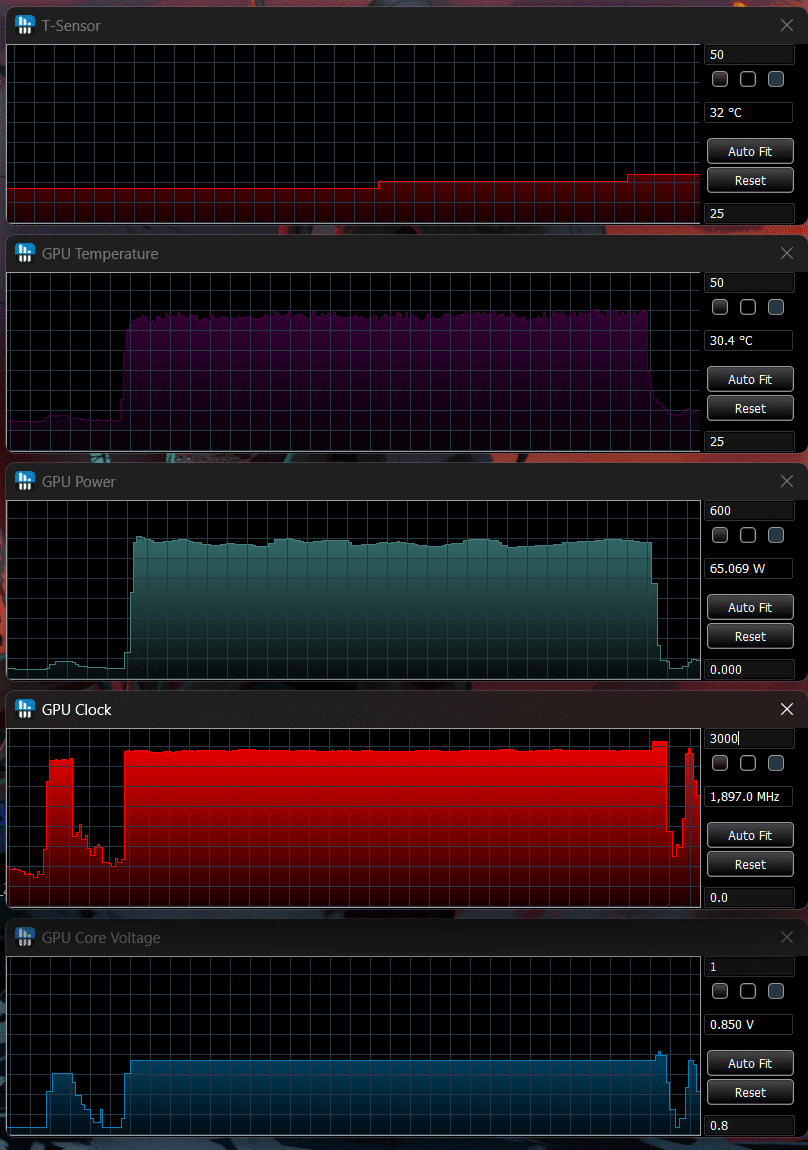Click the GPU Clock window app icon
The image size is (808, 1150).
click(x=24, y=709)
